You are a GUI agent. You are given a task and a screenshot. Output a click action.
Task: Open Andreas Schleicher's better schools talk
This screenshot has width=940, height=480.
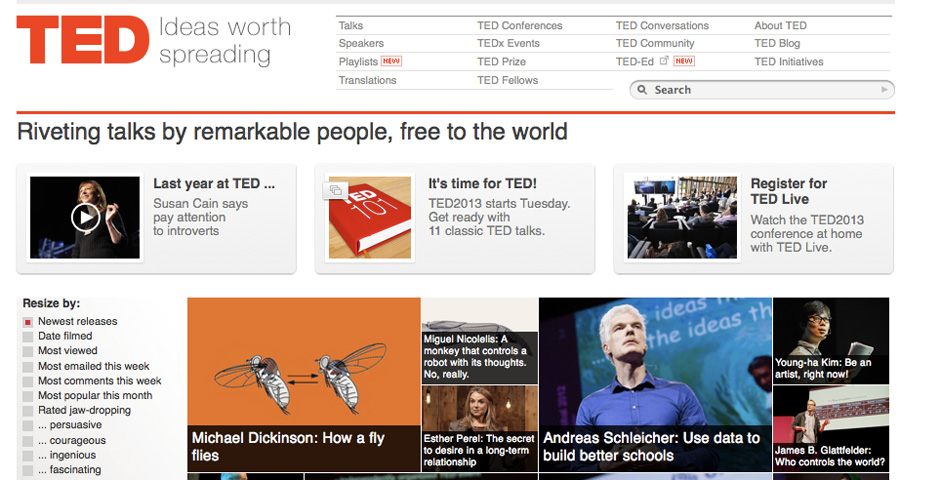point(655,384)
